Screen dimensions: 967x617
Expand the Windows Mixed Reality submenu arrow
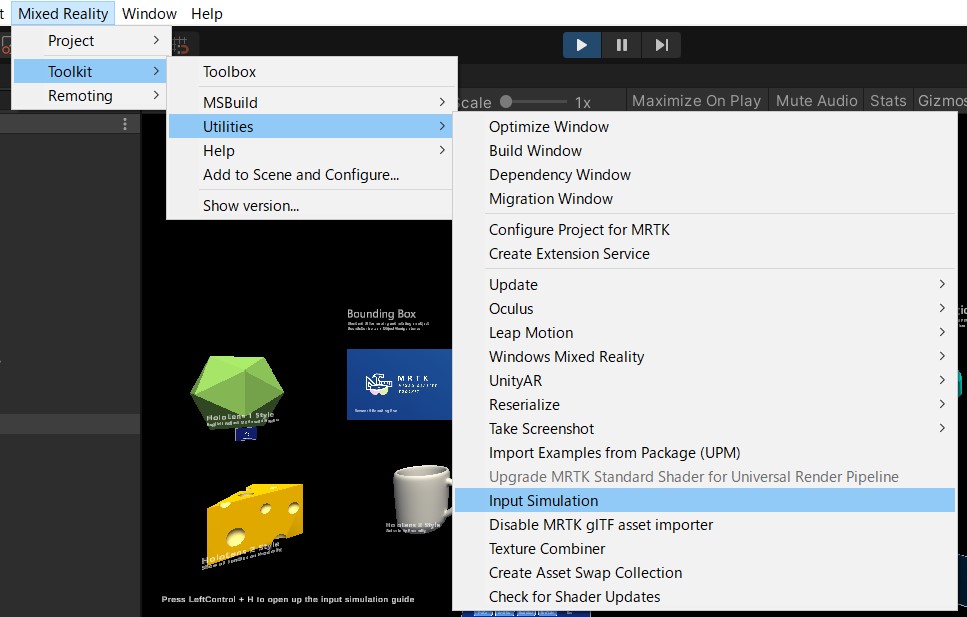click(x=942, y=356)
